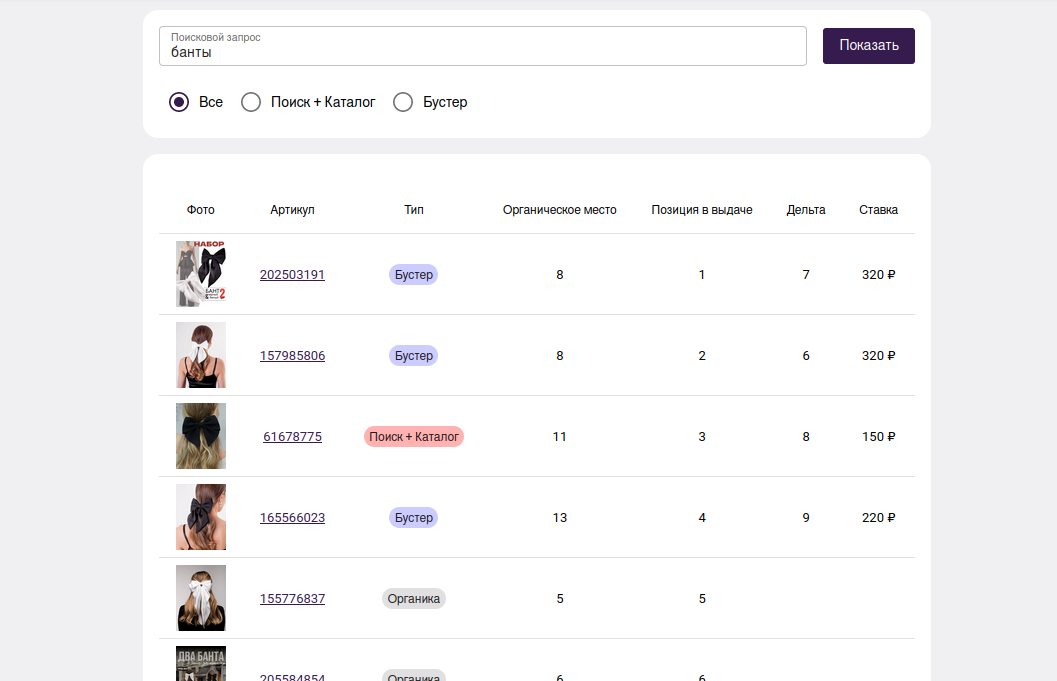The image size is (1057, 681).
Task: Click the bow set product photo in first row
Action: (201, 274)
